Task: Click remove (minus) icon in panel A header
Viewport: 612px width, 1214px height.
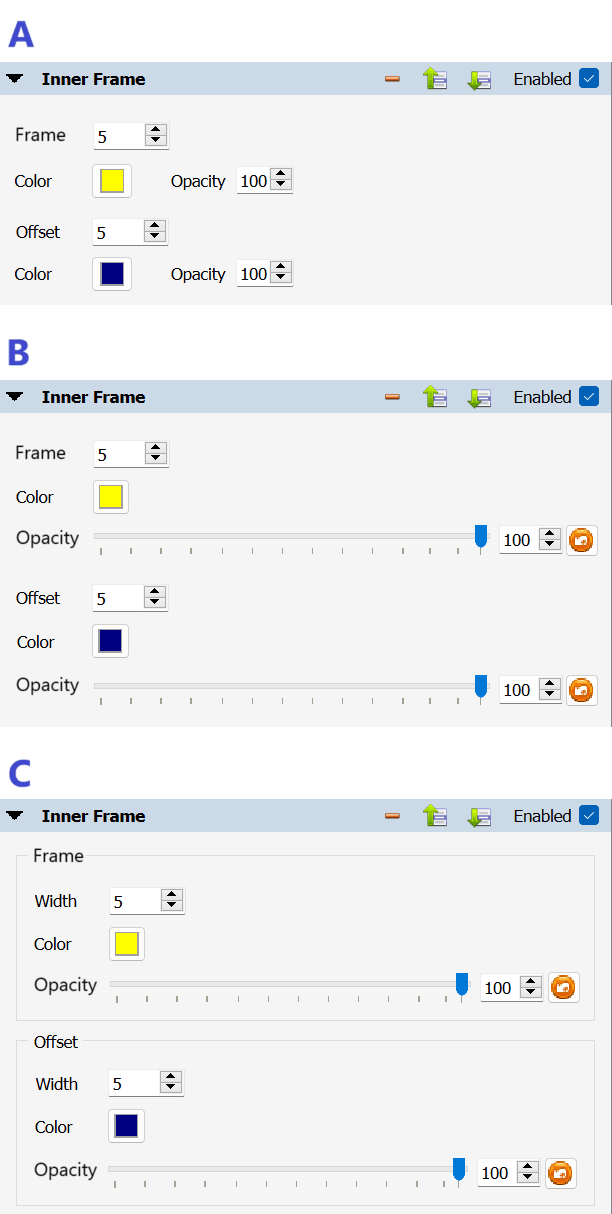Action: point(392,80)
